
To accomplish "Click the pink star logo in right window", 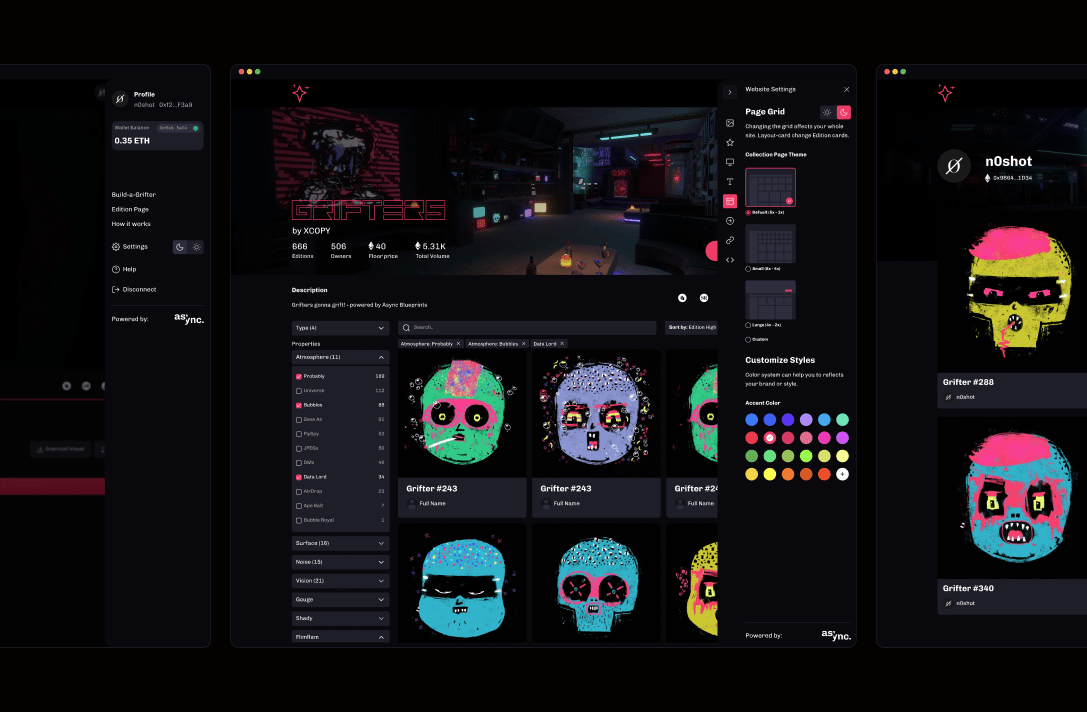I will tap(946, 93).
